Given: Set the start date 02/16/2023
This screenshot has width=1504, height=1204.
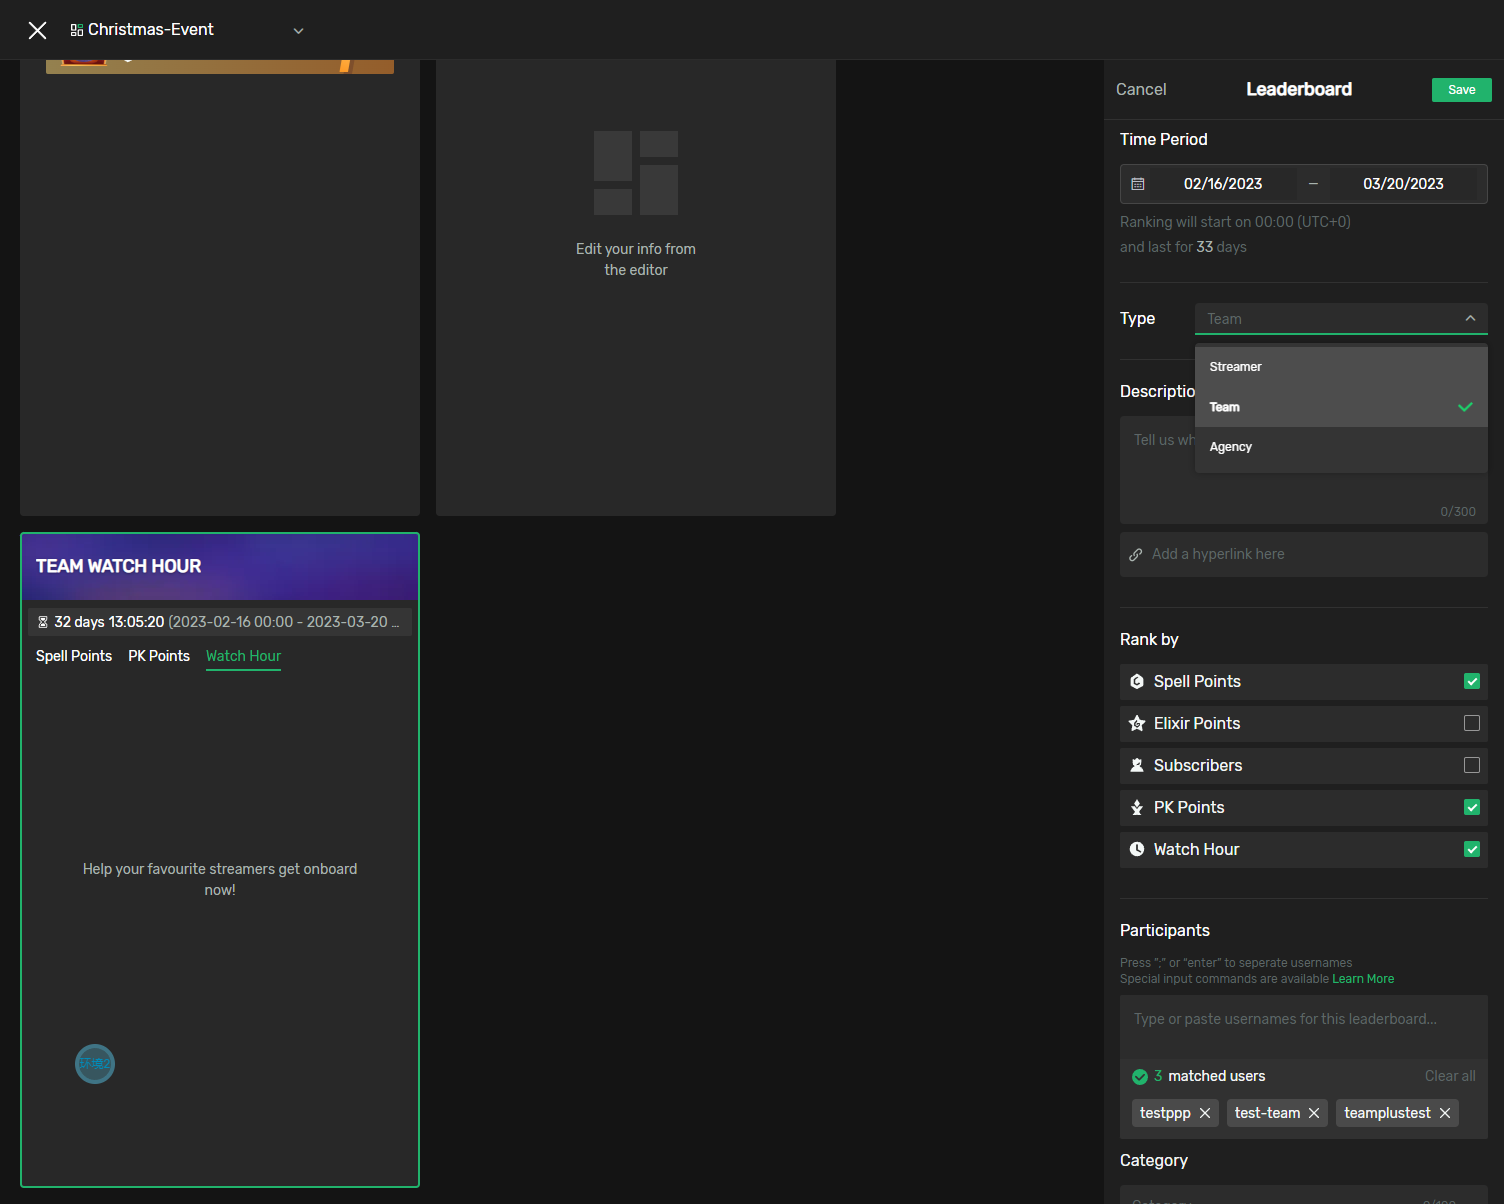Looking at the screenshot, I should pyautogui.click(x=1223, y=184).
